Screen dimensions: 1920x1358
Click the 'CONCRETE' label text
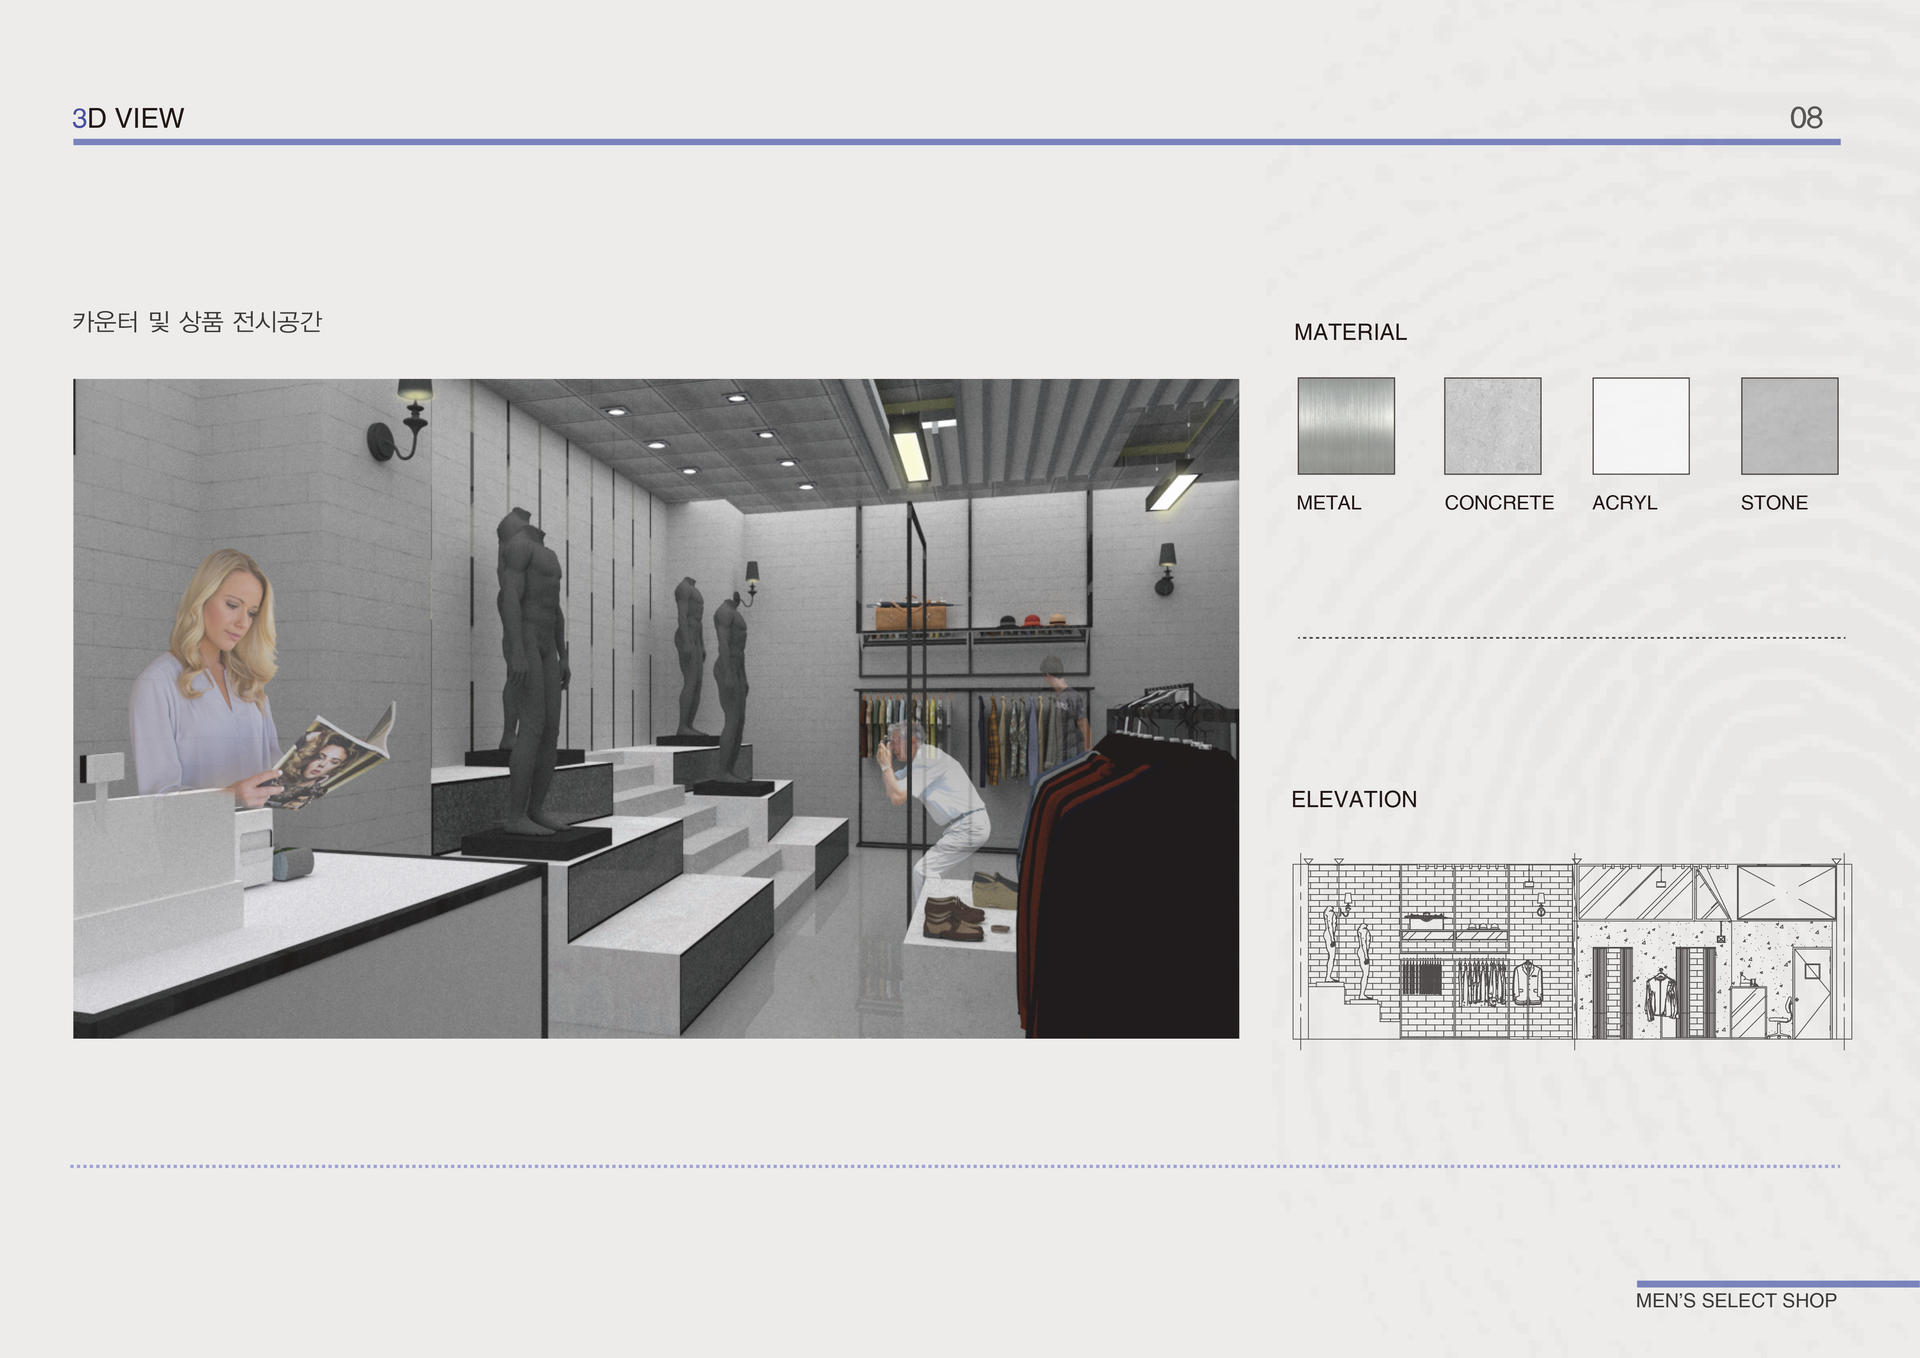[x=1499, y=503]
